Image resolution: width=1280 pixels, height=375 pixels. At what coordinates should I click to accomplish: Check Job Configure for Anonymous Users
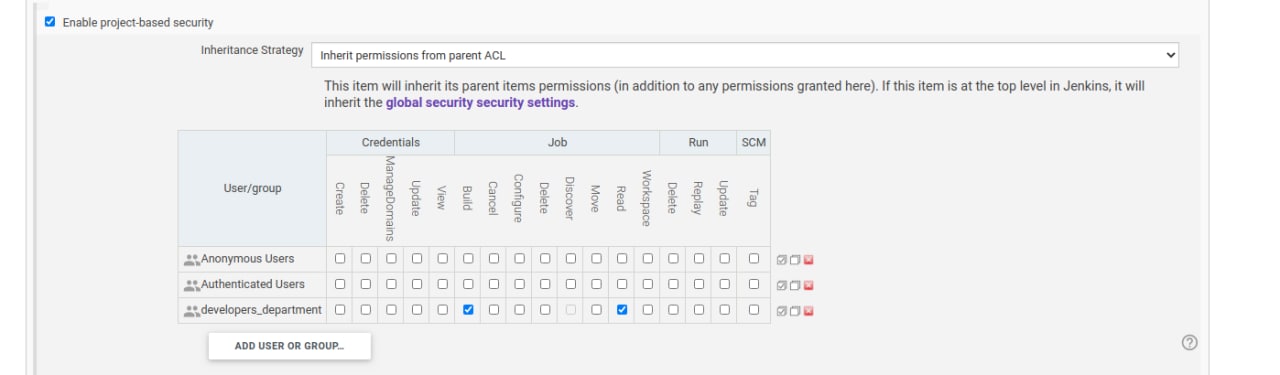tap(519, 258)
